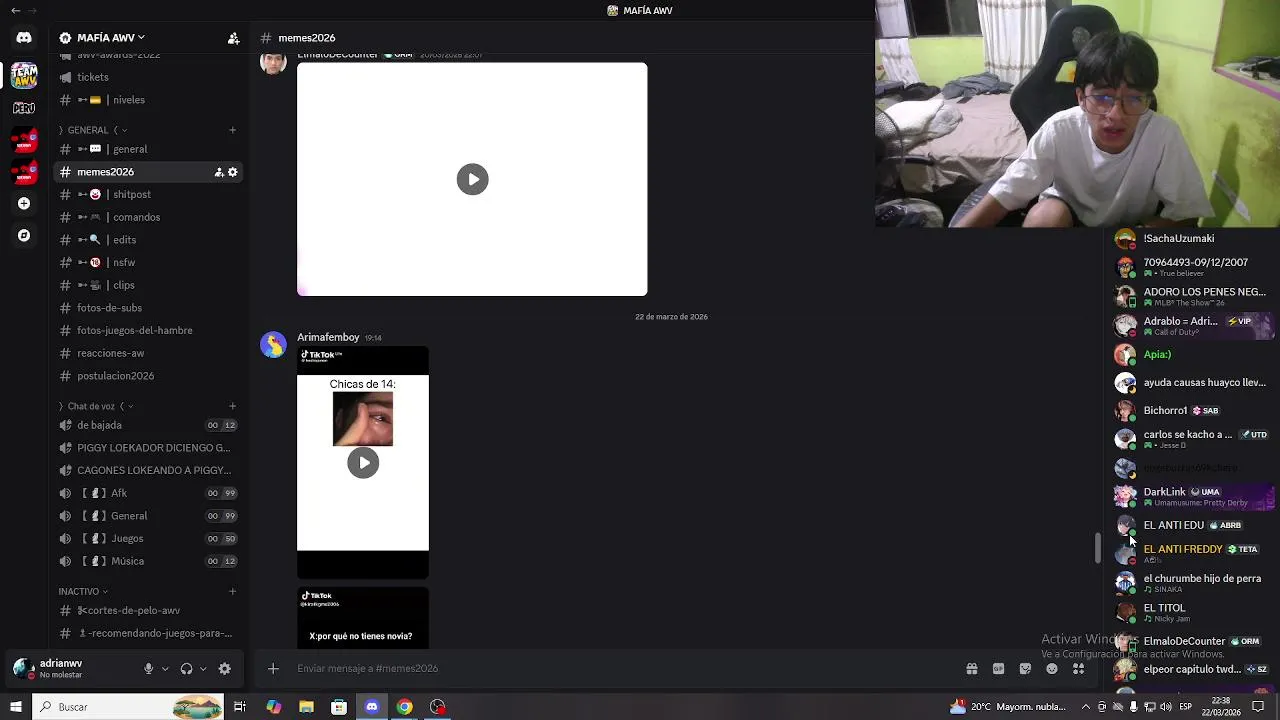Toggle headphone deafen in user panel
The height and width of the screenshot is (720, 1280).
tap(186, 669)
